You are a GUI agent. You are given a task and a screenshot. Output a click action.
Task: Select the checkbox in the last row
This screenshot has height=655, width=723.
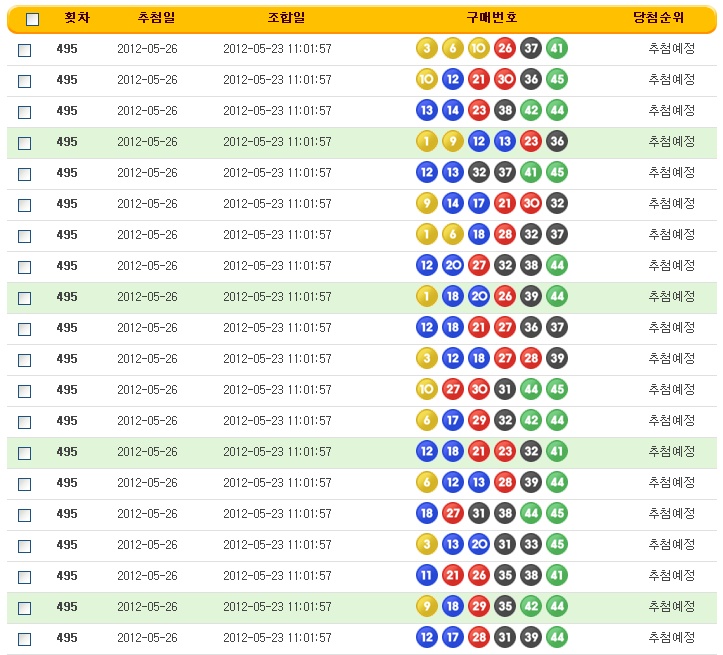tap(25, 639)
